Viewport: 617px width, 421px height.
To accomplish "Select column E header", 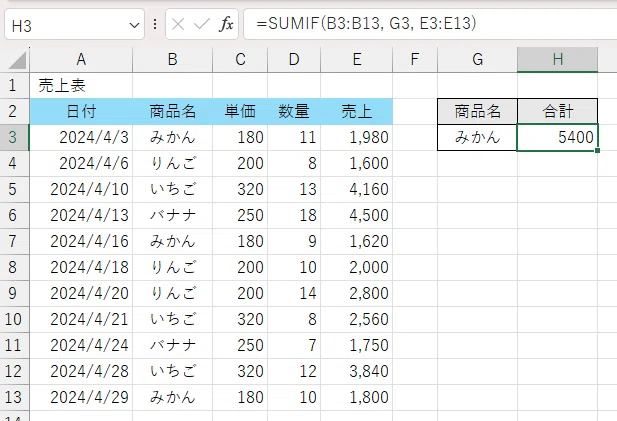I will point(357,60).
